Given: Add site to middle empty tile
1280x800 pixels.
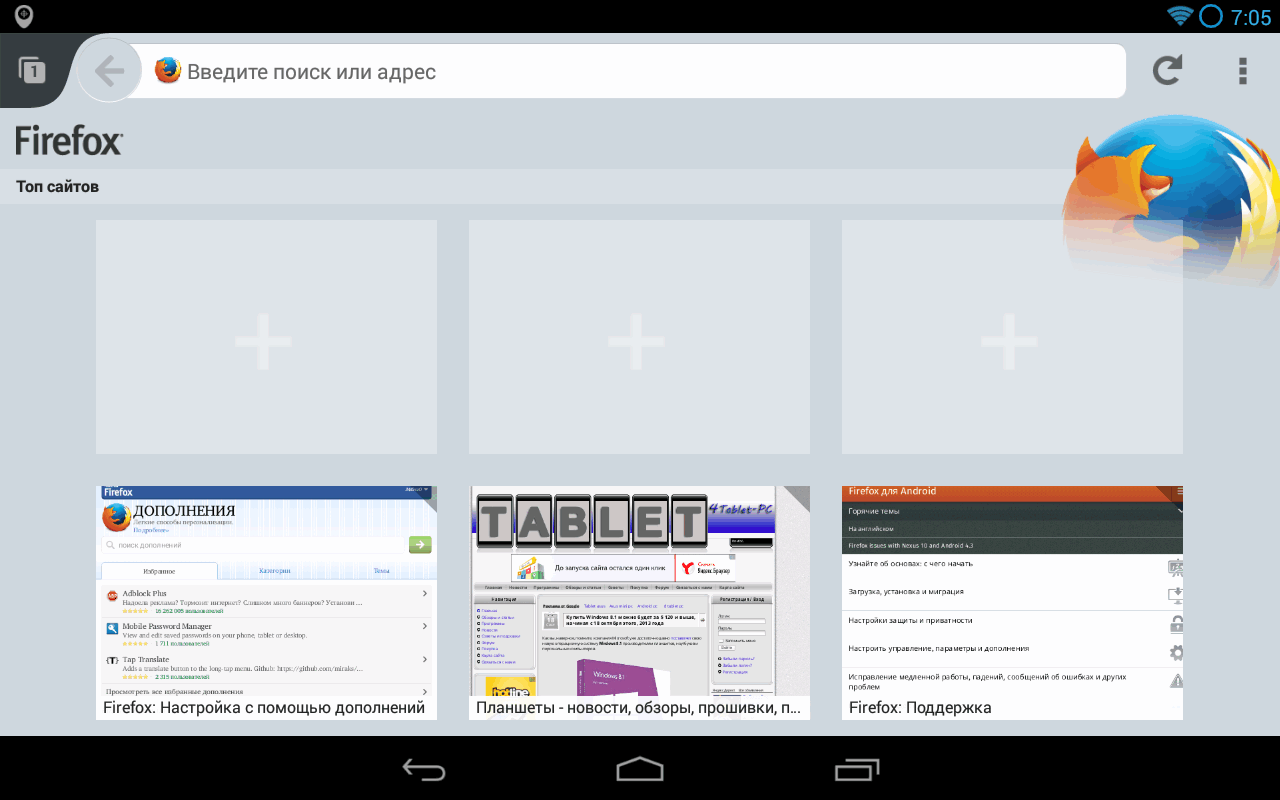Looking at the screenshot, I should pyautogui.click(x=639, y=337).
